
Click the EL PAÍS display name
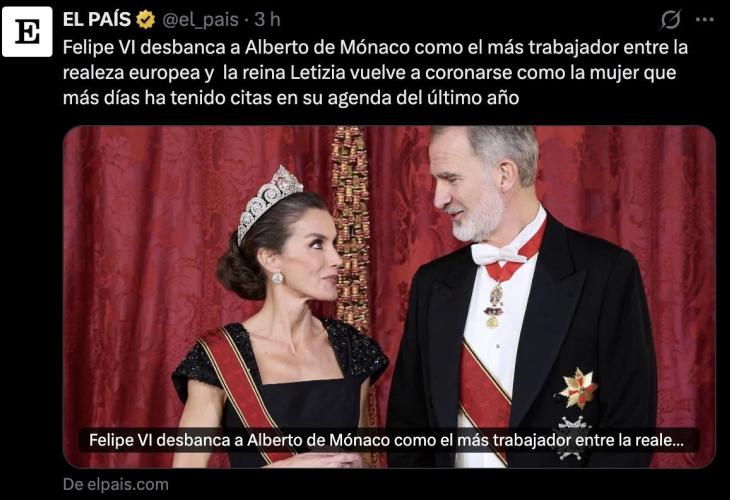pyautogui.click(x=97, y=20)
